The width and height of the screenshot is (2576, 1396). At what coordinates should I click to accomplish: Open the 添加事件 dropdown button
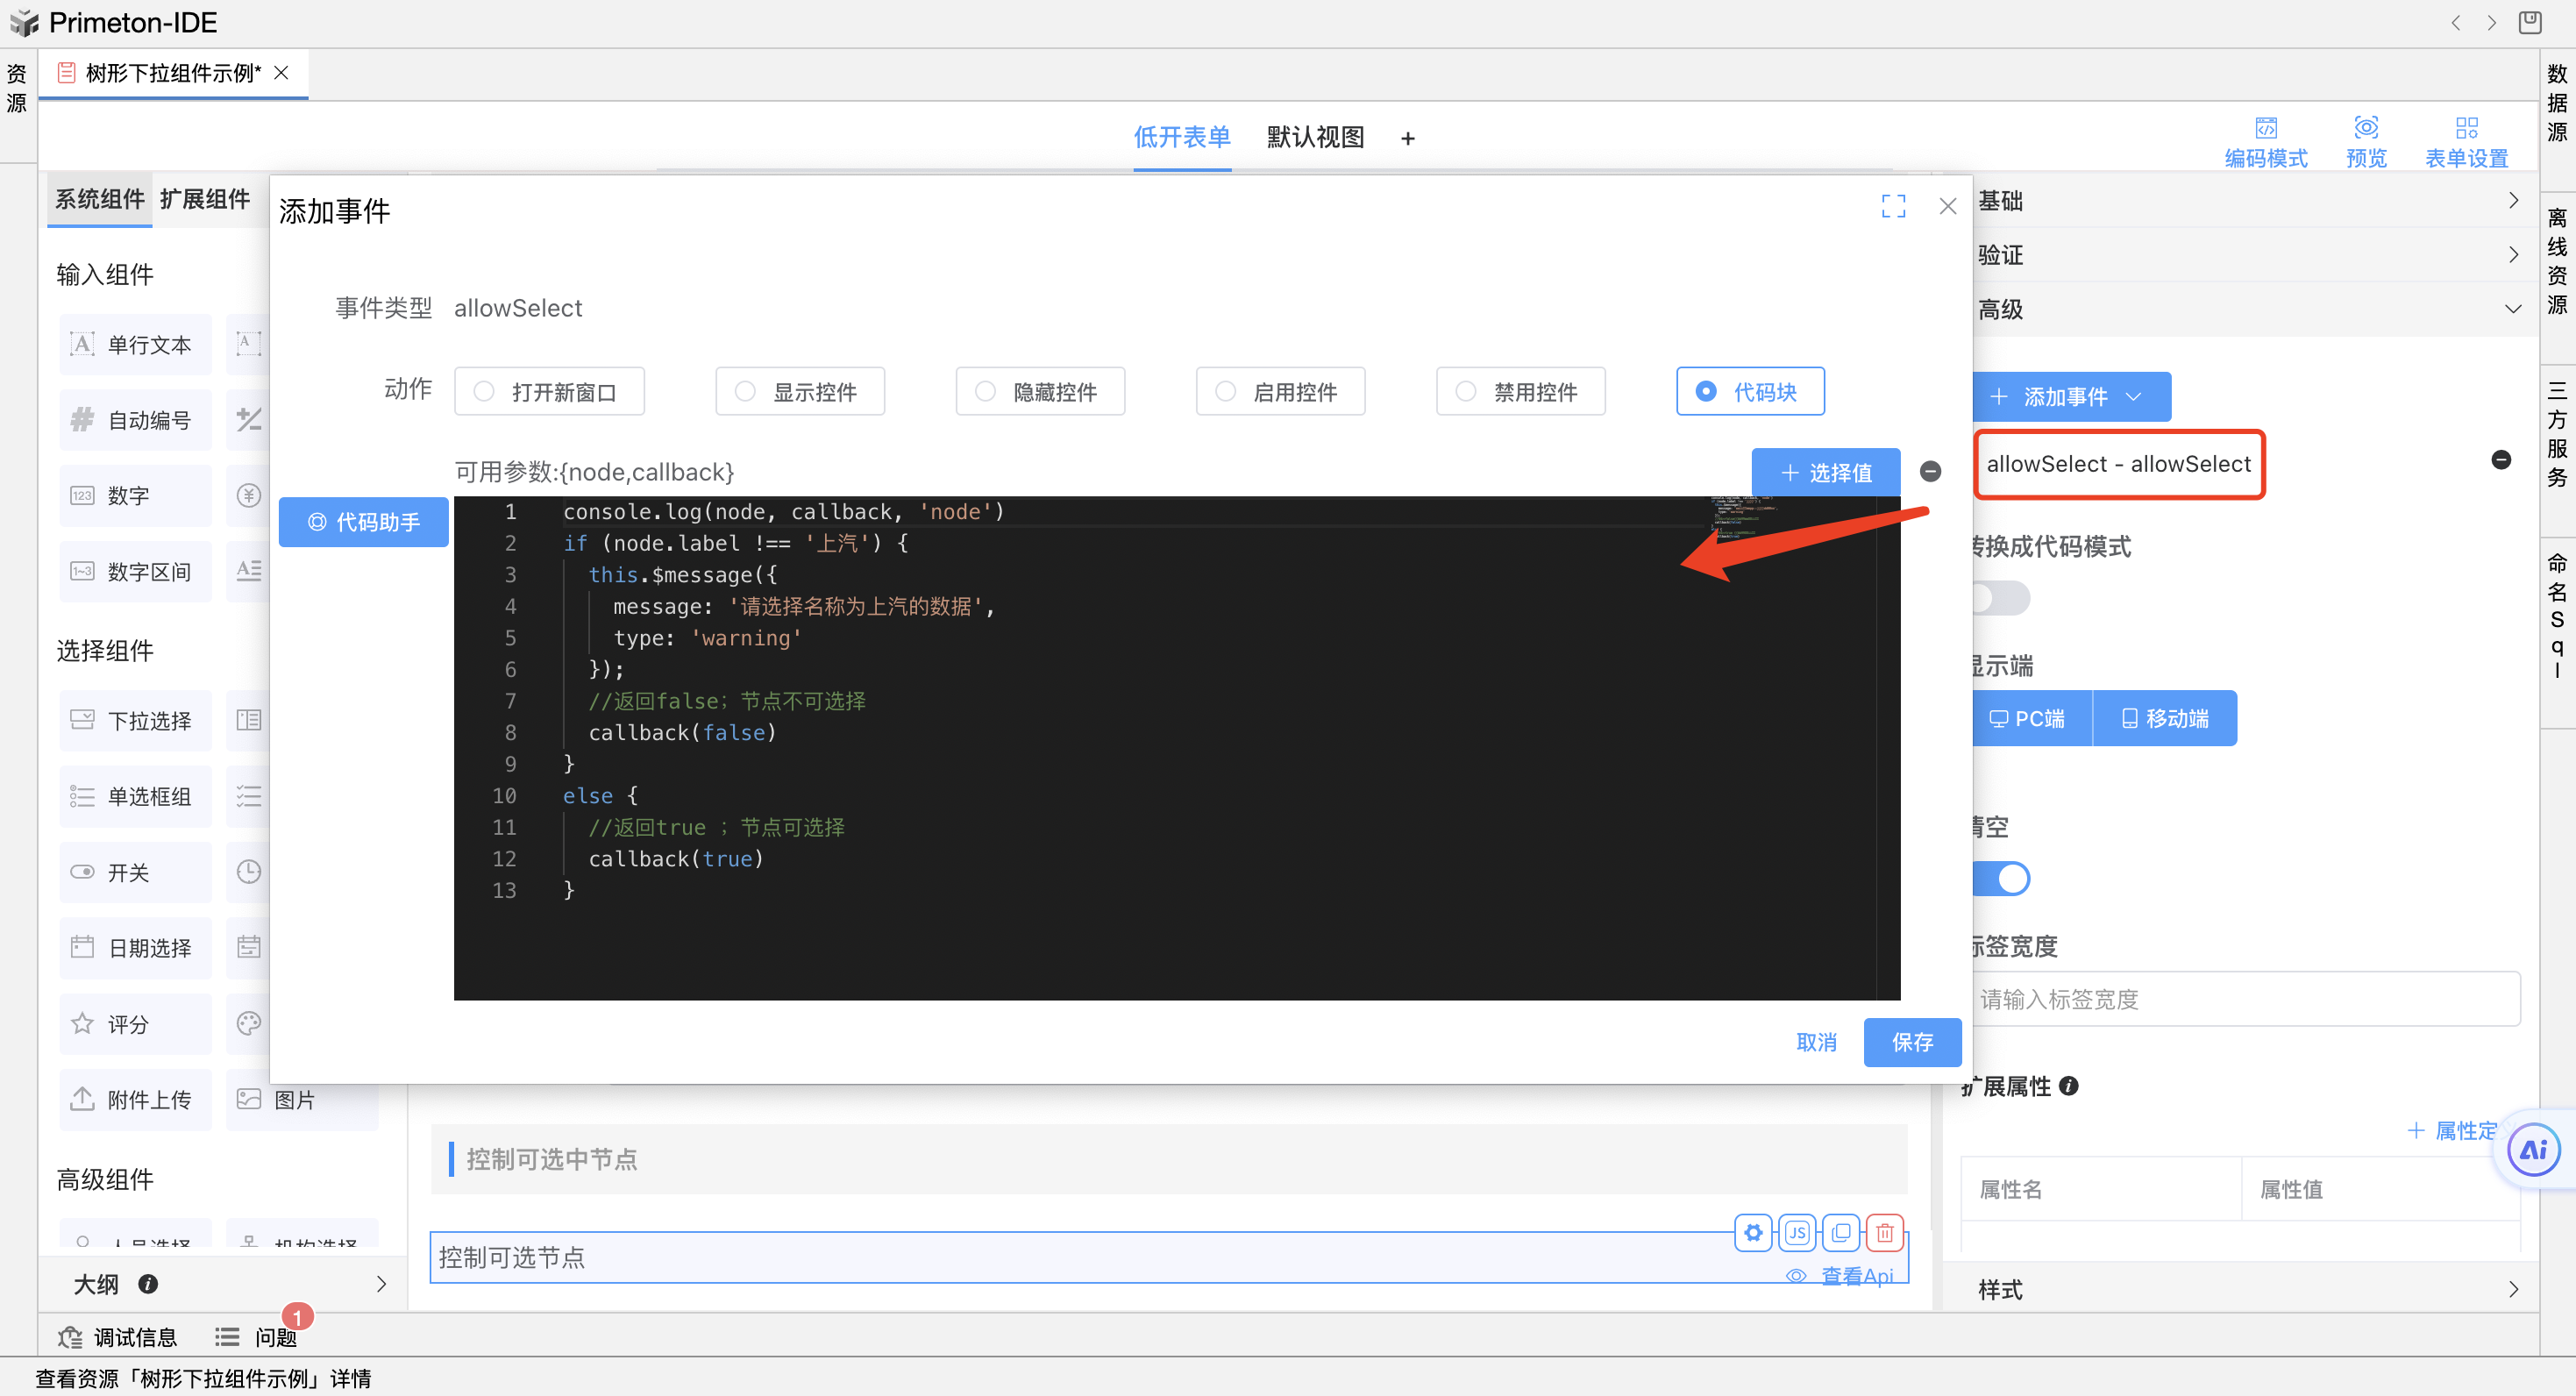(2070, 397)
